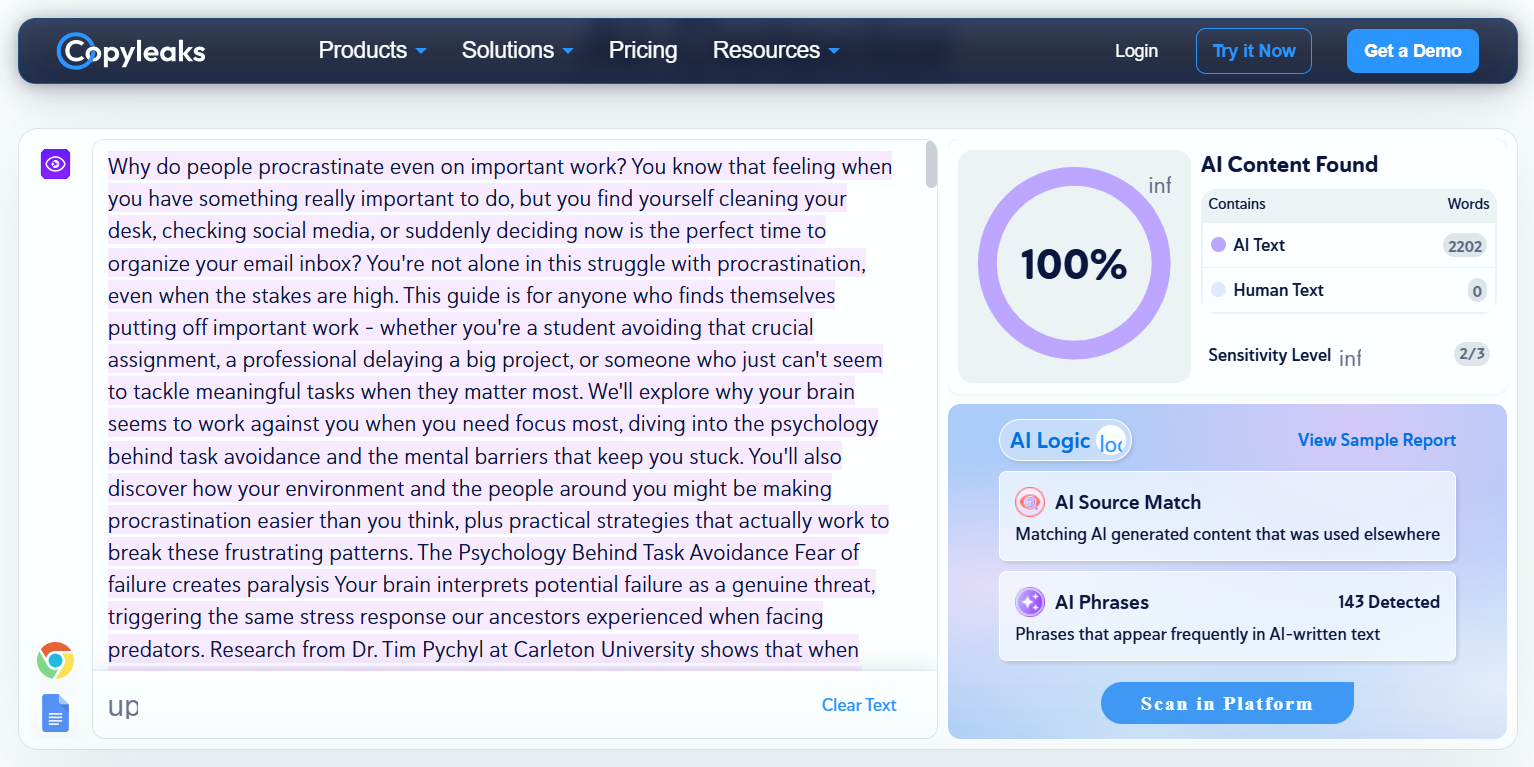
Task: Click the AI Source Match magnifier icon
Action: point(1030,502)
